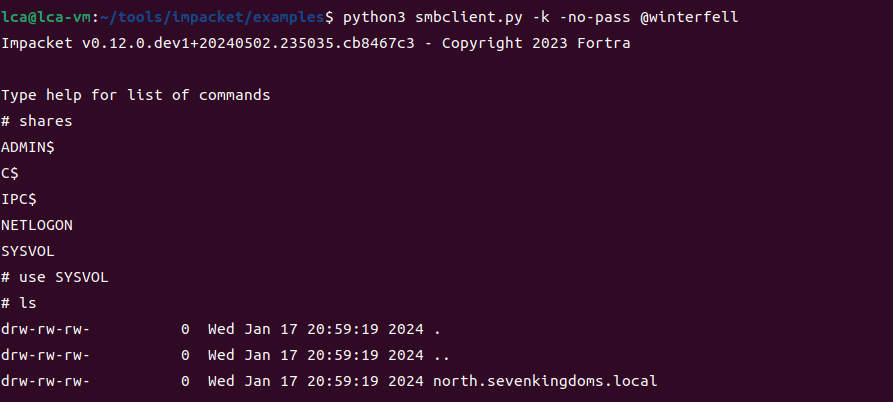Click the C$ share entry
The width and height of the screenshot is (893, 402).
(x=10, y=173)
